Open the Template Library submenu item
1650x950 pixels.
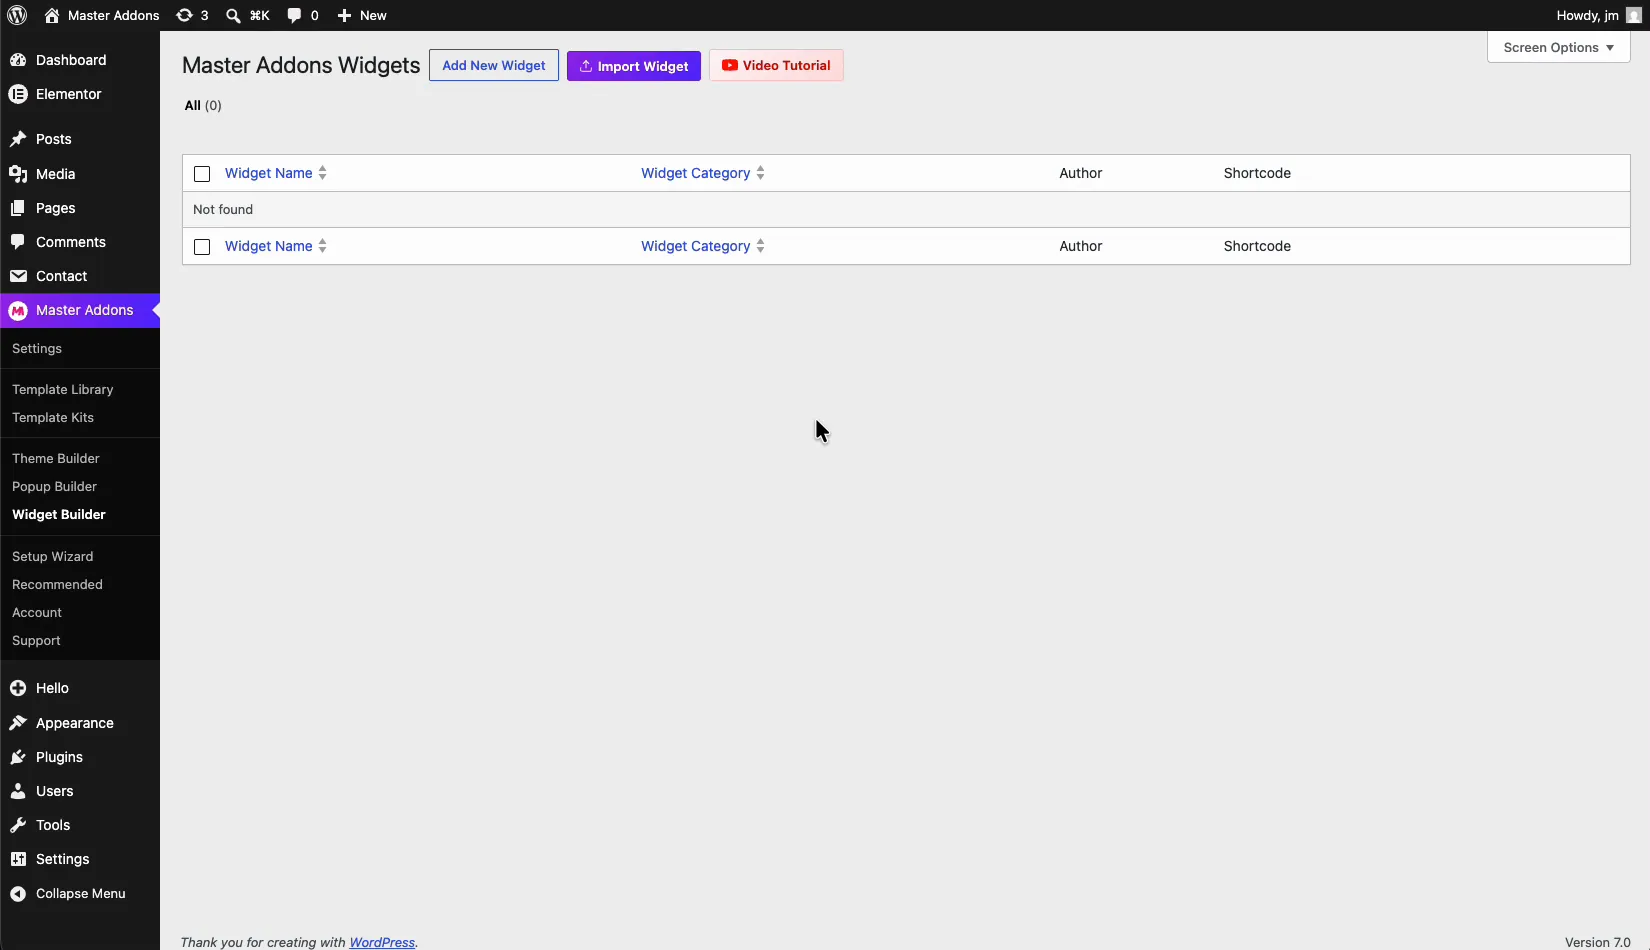tap(62, 389)
